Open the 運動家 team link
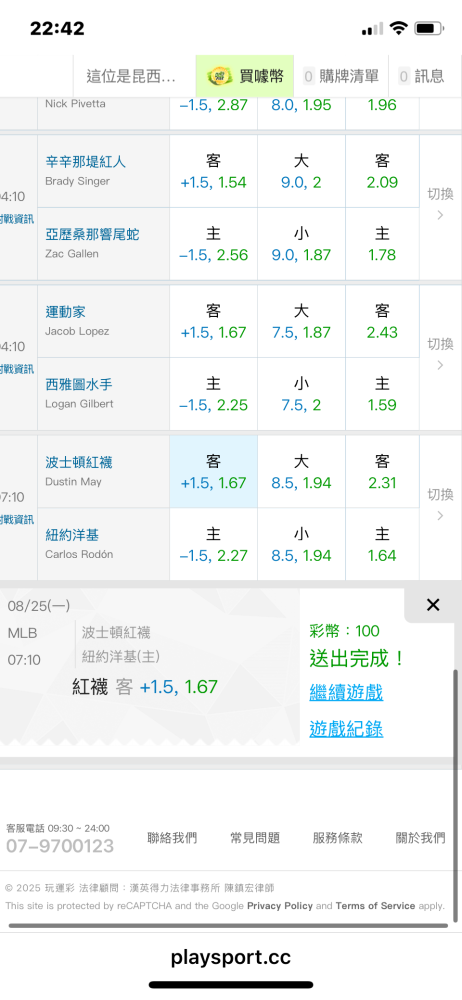This screenshot has width=462, height=1000. [x=65, y=312]
